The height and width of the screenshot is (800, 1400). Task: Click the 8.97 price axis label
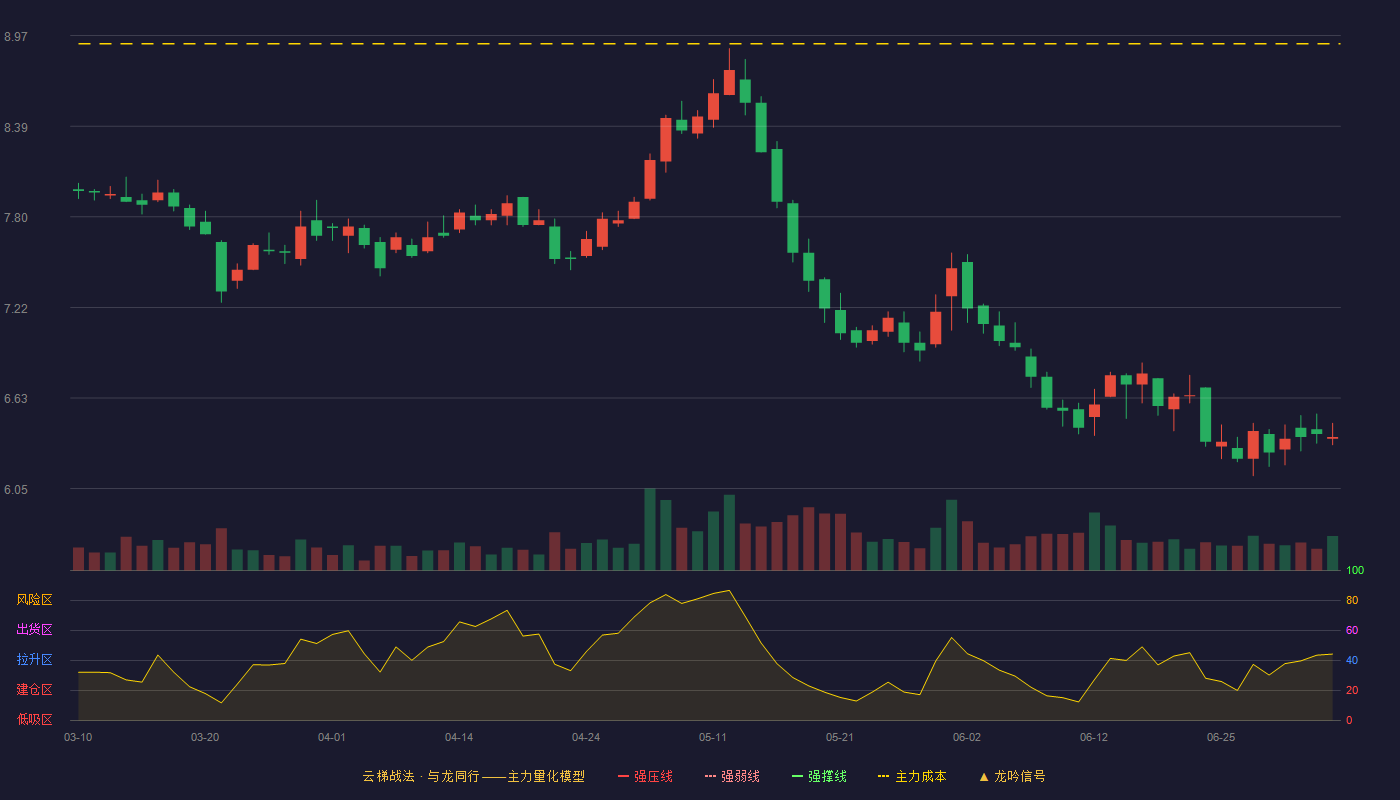(x=16, y=37)
